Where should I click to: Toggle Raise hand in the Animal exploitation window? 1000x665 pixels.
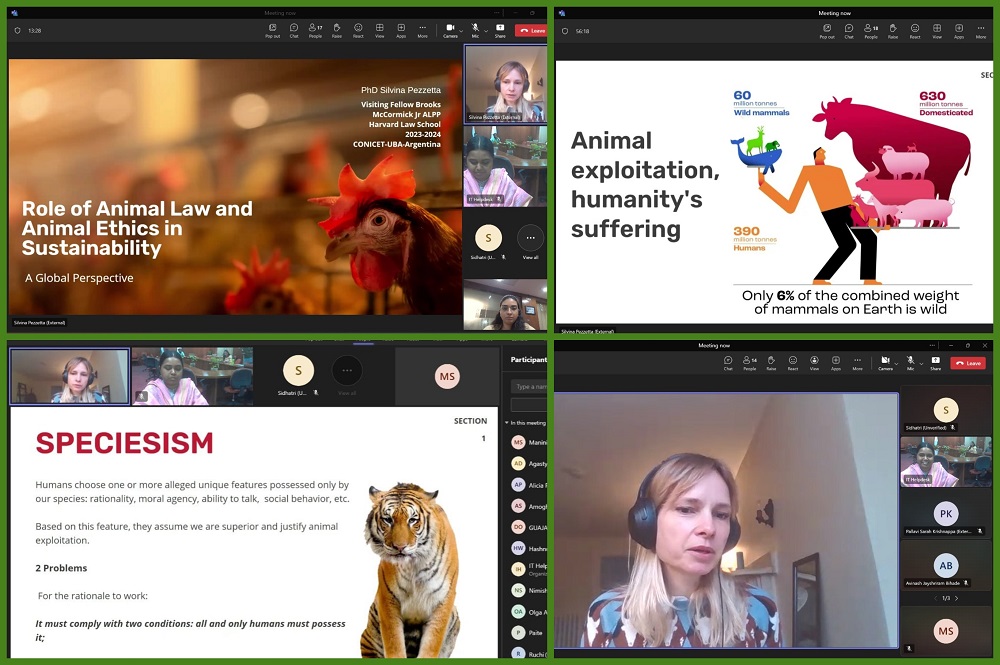[x=893, y=31]
